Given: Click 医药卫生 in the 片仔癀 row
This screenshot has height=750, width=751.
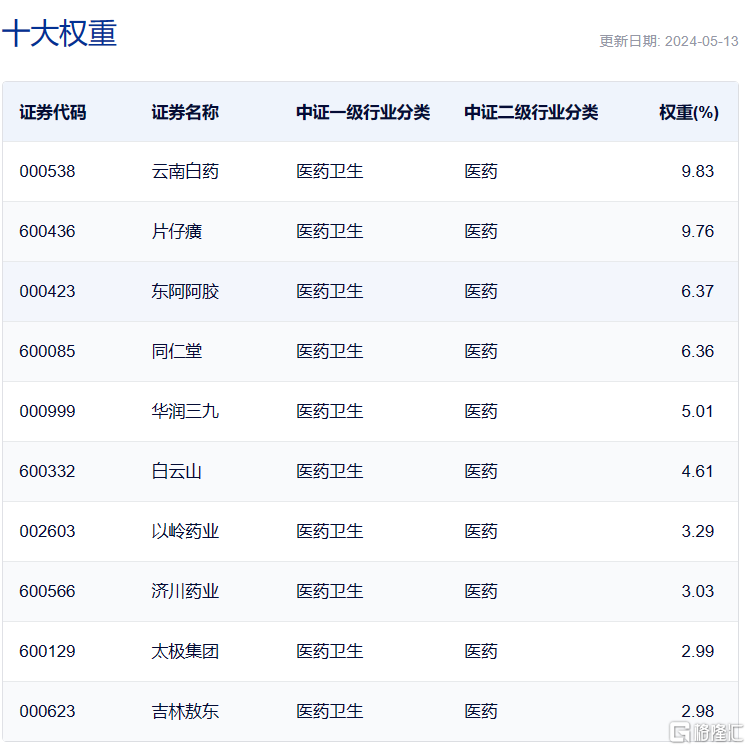Looking at the screenshot, I should click(330, 231).
